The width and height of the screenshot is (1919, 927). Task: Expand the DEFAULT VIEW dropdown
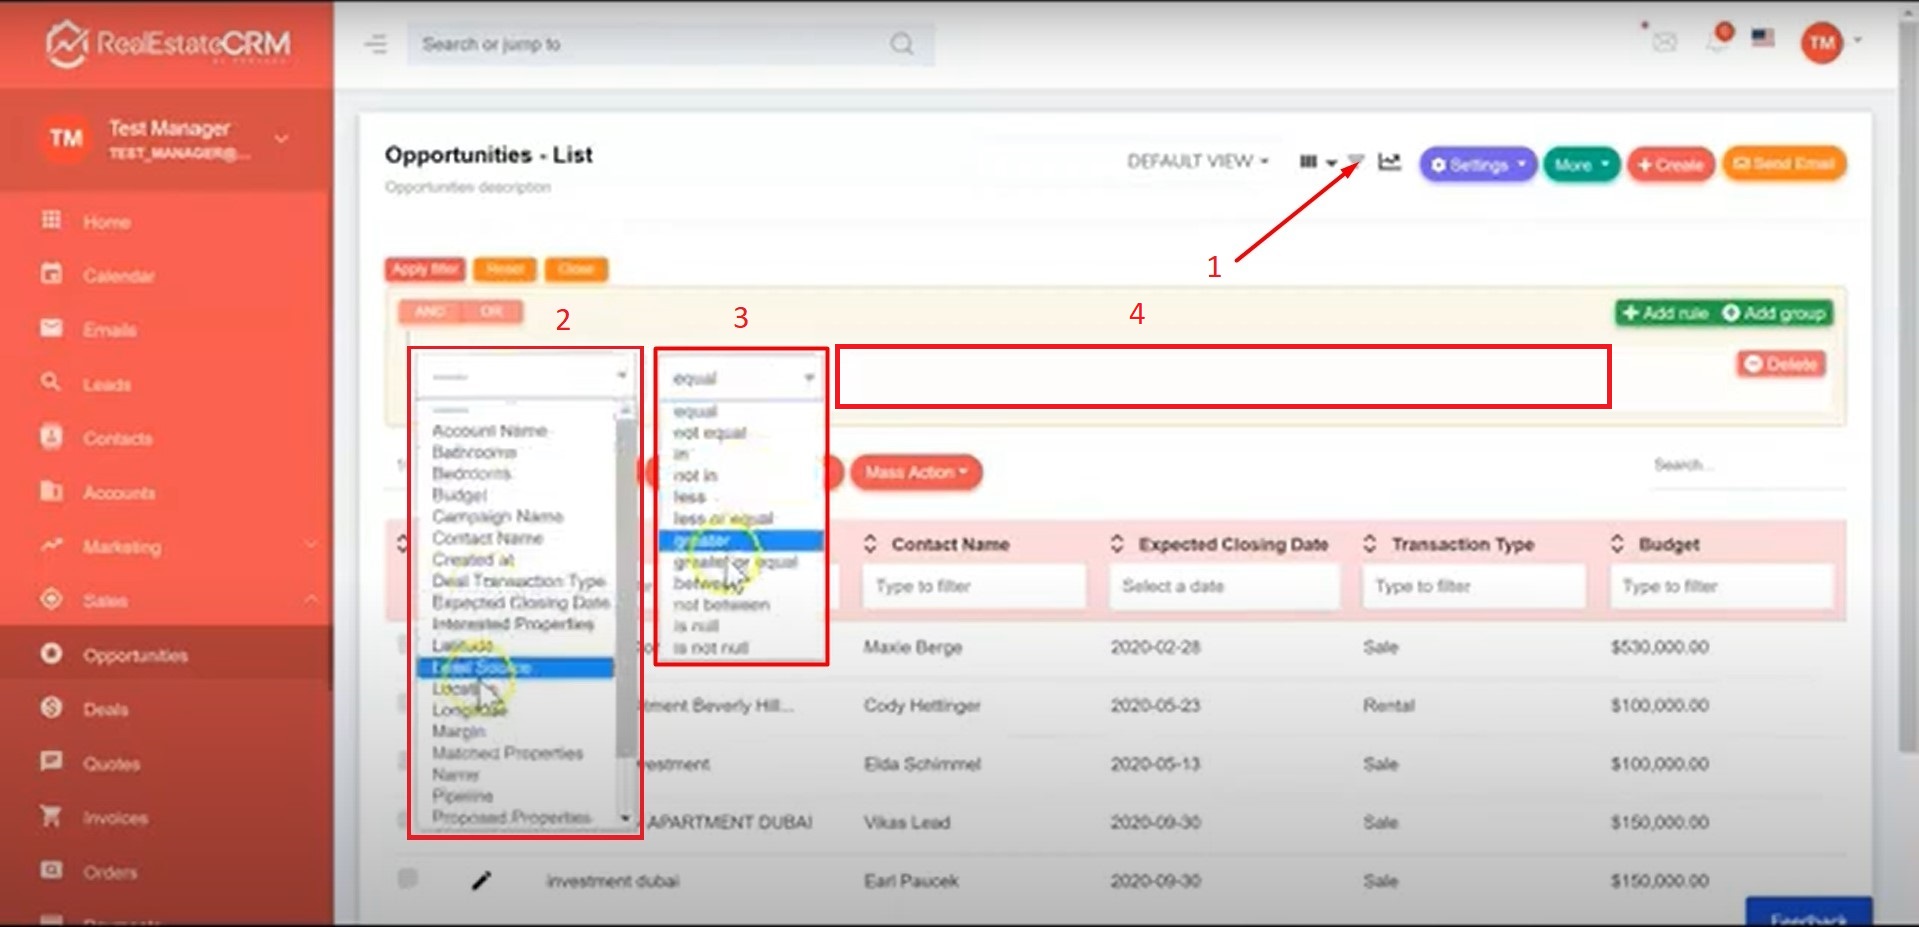tap(1197, 162)
